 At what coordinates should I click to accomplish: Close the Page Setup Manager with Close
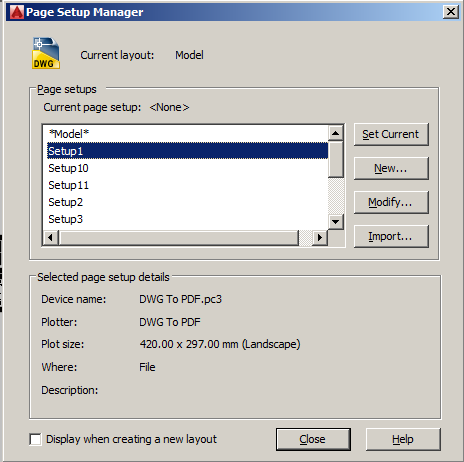click(313, 439)
